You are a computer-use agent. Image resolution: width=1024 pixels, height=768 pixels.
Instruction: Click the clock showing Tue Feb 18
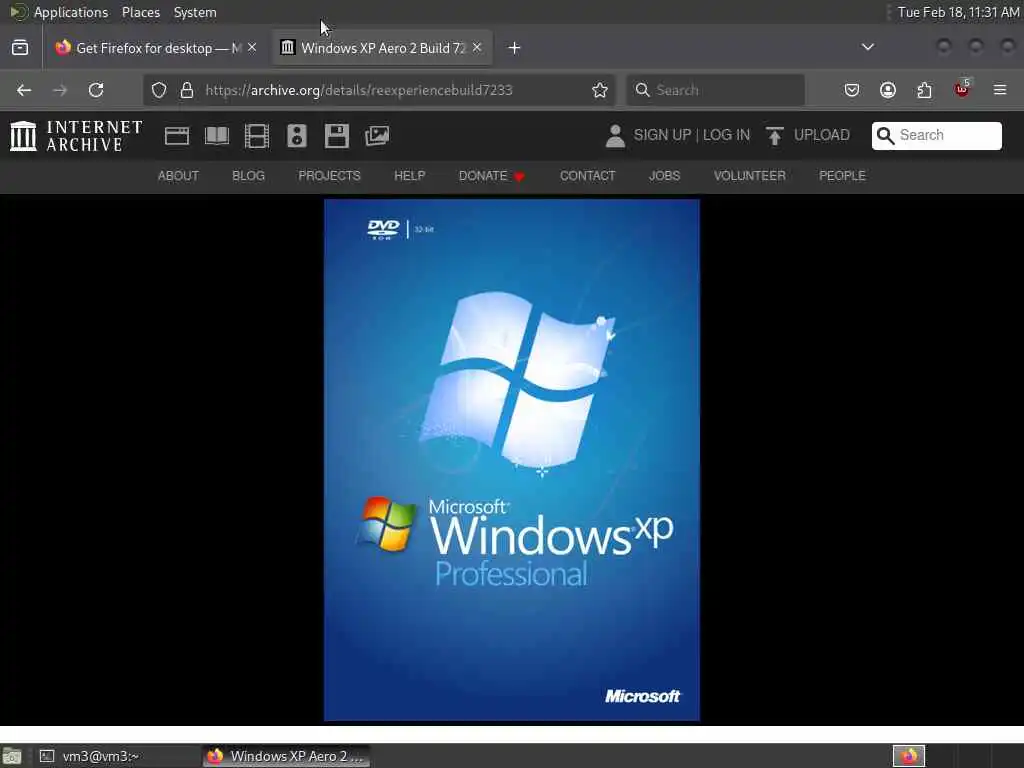pos(958,12)
